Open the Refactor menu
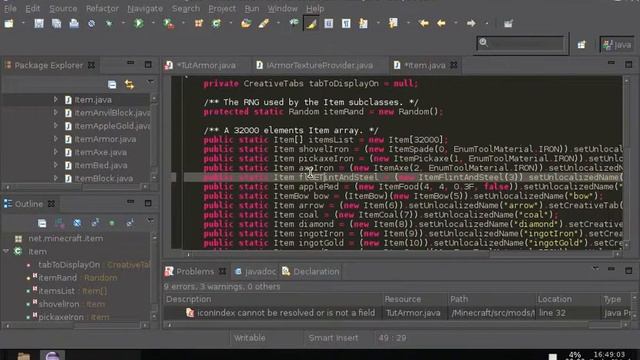The height and width of the screenshot is (360, 640). 102,8
